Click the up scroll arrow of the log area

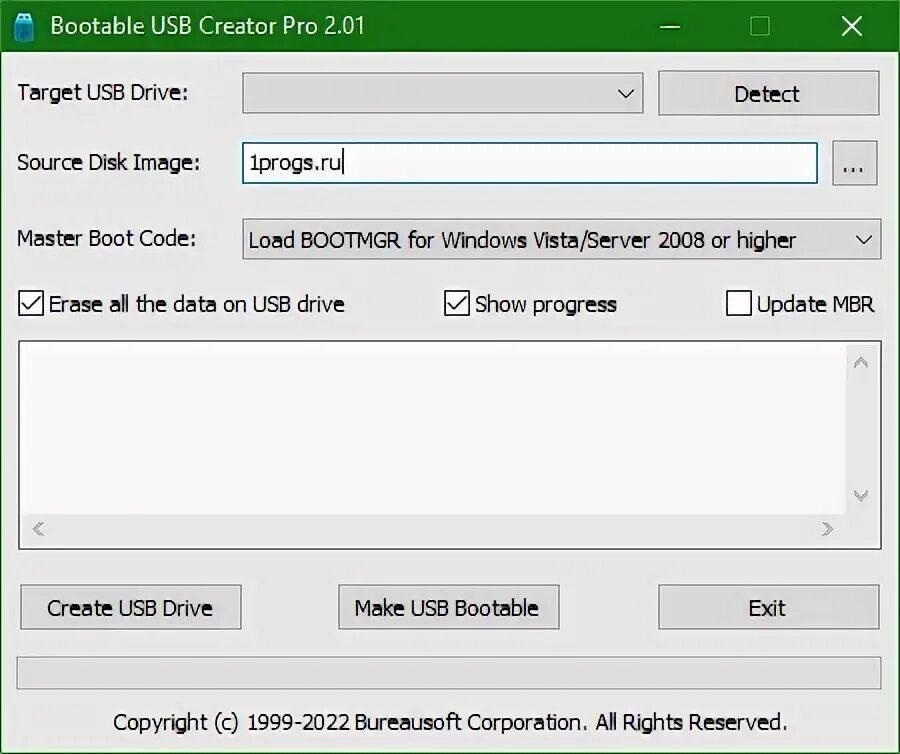tap(861, 362)
